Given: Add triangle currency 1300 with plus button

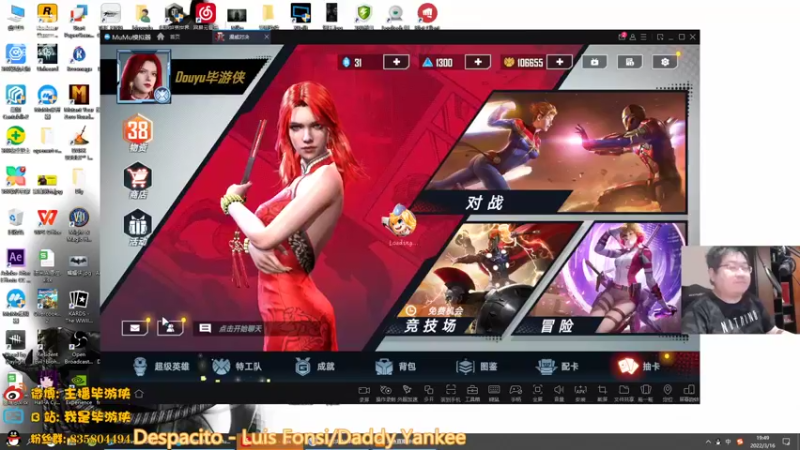Looking at the screenshot, I should pyautogui.click(x=478, y=62).
